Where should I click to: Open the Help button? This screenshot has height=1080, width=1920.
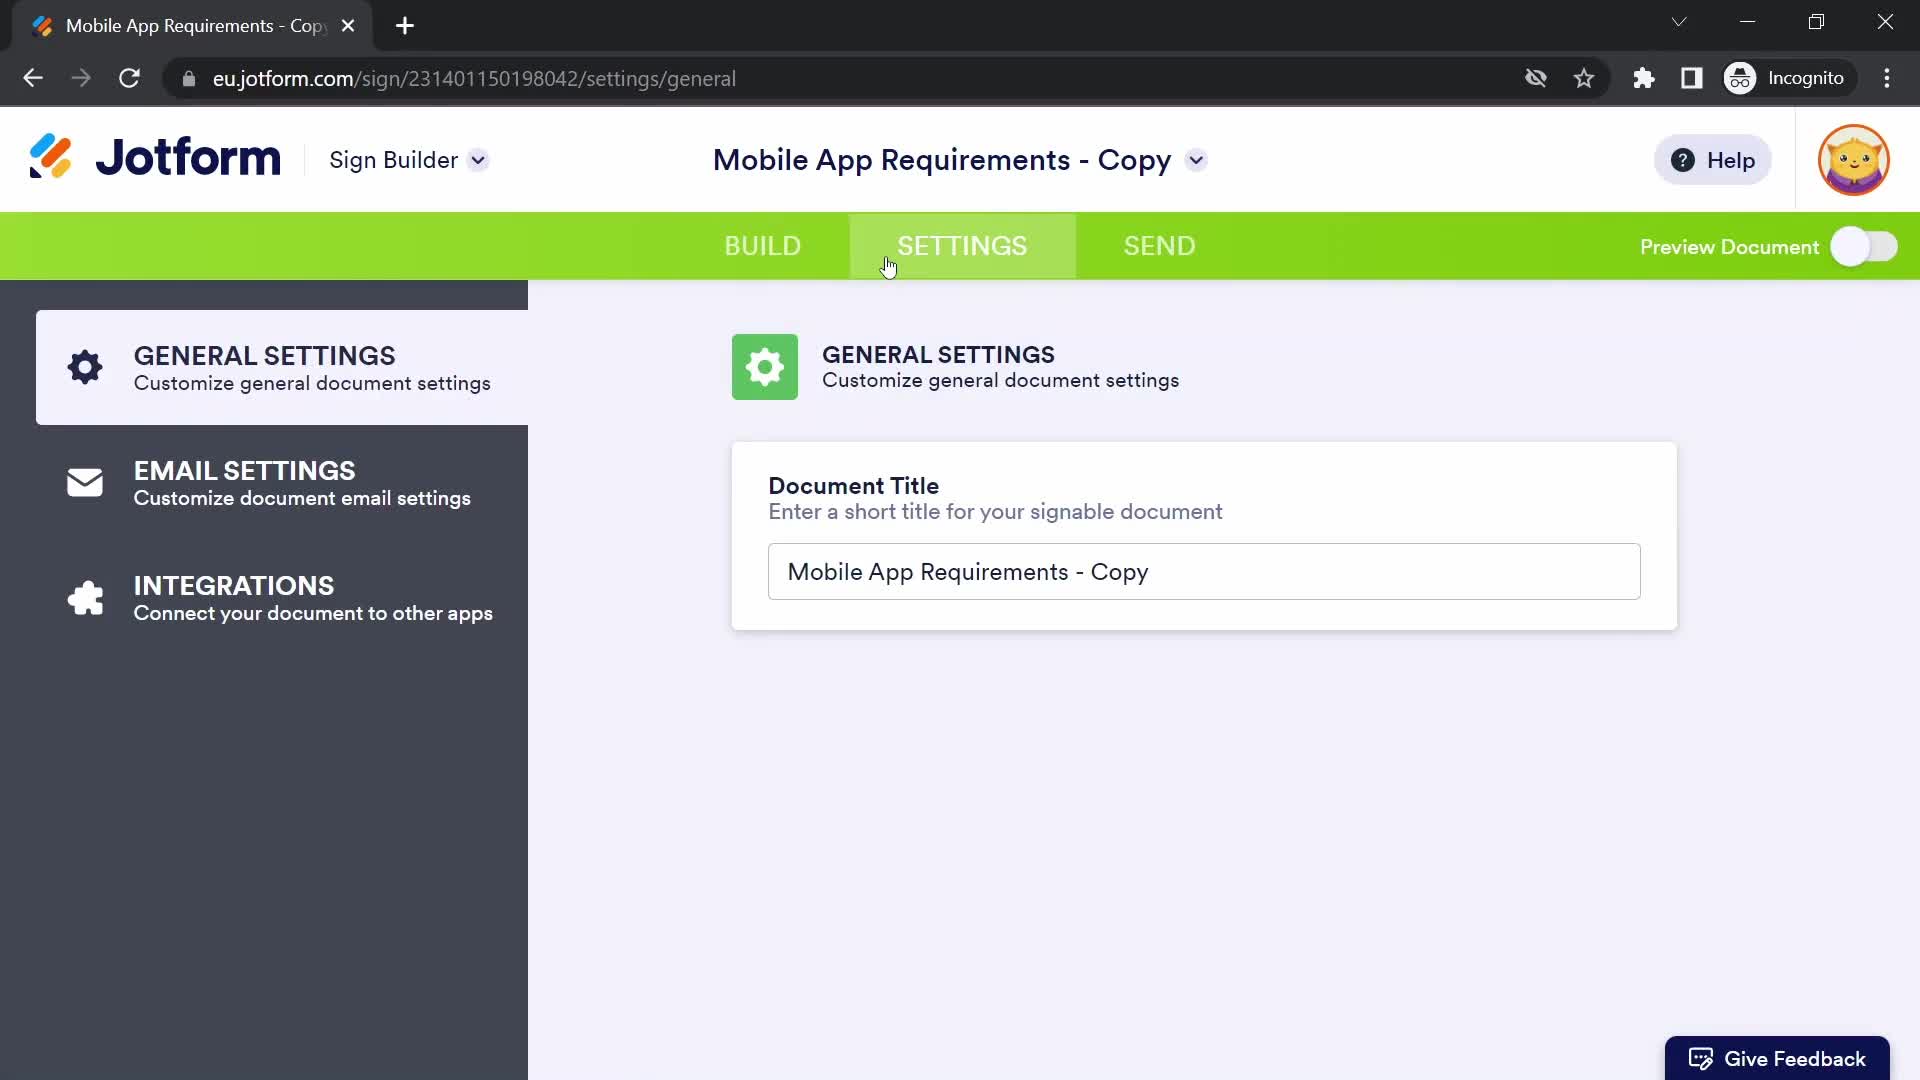click(x=1712, y=160)
